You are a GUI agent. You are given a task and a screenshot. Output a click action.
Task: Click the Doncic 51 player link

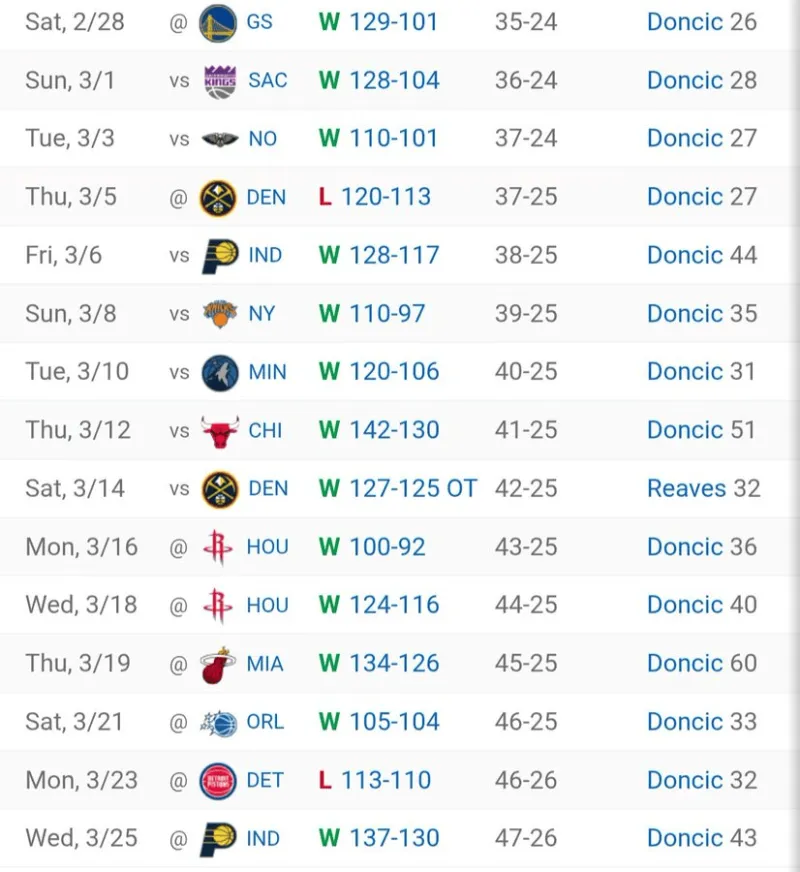coord(701,431)
